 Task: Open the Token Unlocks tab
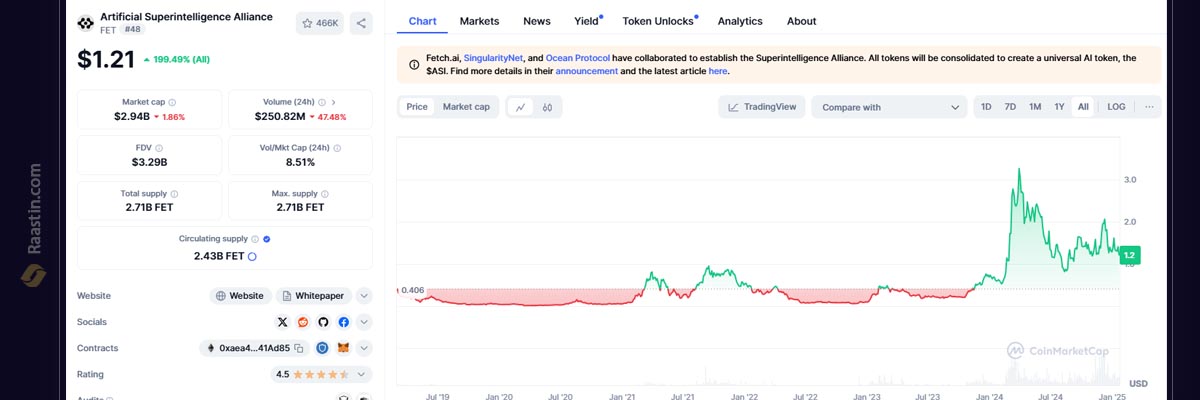(x=658, y=21)
